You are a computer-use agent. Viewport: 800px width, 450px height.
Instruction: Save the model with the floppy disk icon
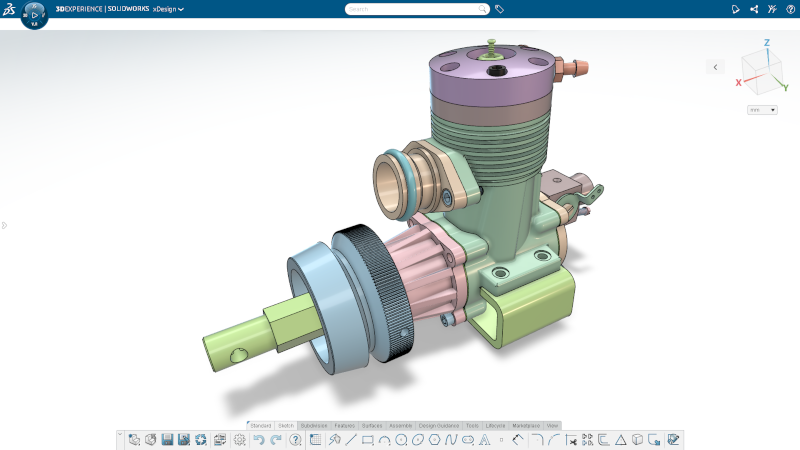(167, 439)
